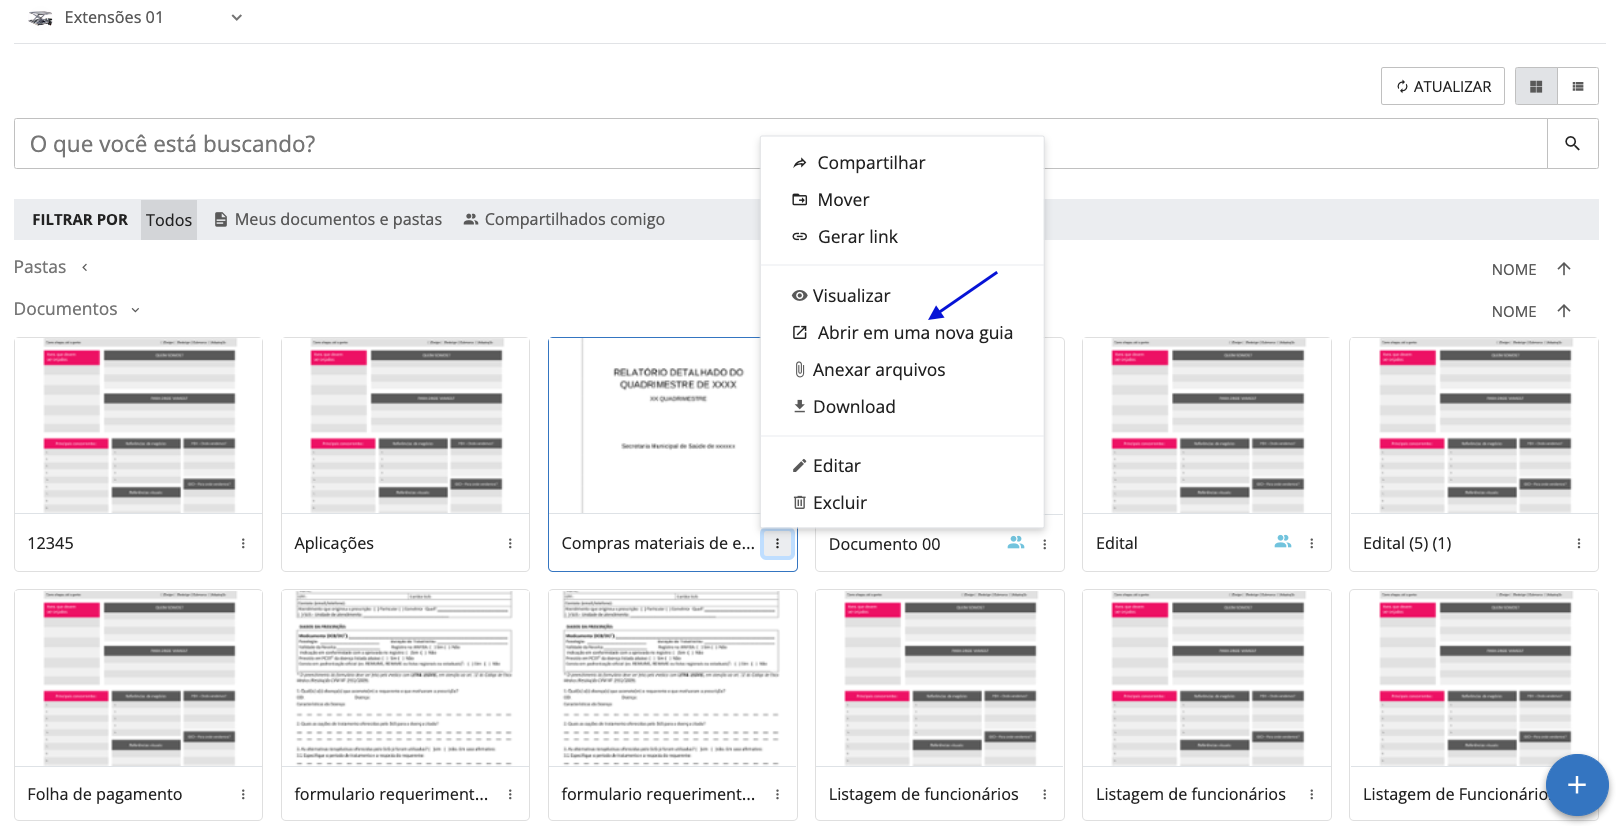Collapse the Documentos section
The image size is (1618, 826).
tap(135, 310)
